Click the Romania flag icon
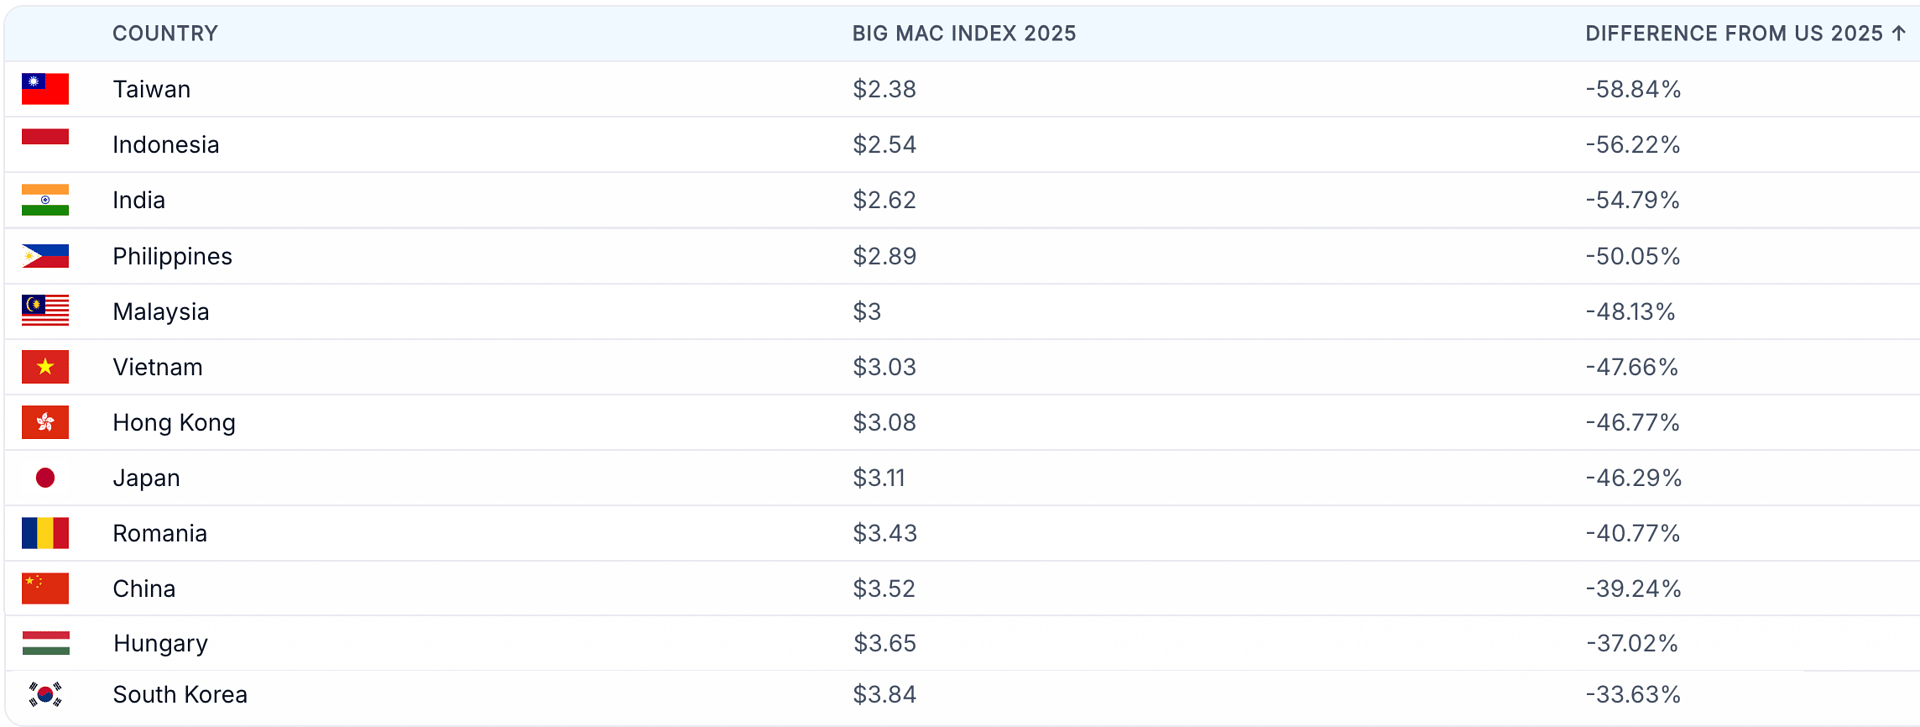Viewport: 1920px width, 727px height. tap(45, 533)
